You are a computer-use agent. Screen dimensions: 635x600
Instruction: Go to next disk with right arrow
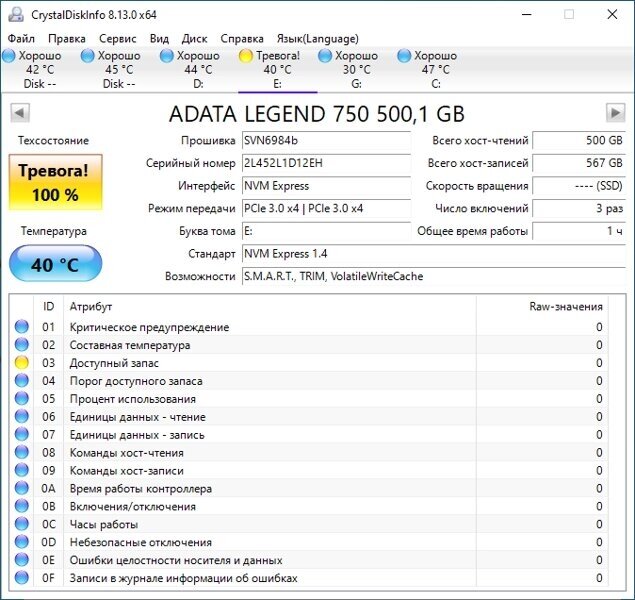coord(616,113)
